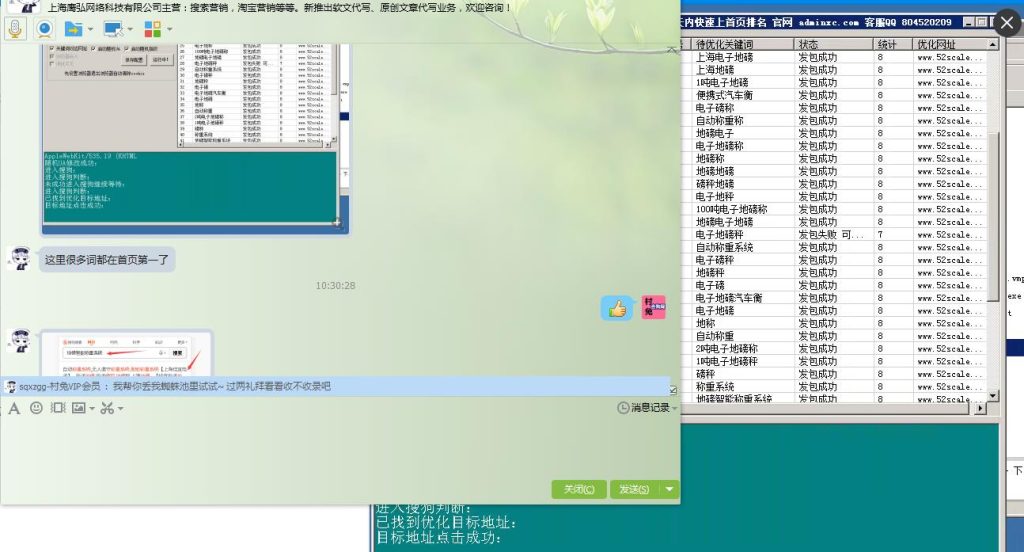This screenshot has width=1024, height=552.
Task: Open 消息记录 message history
Action: tap(643, 408)
